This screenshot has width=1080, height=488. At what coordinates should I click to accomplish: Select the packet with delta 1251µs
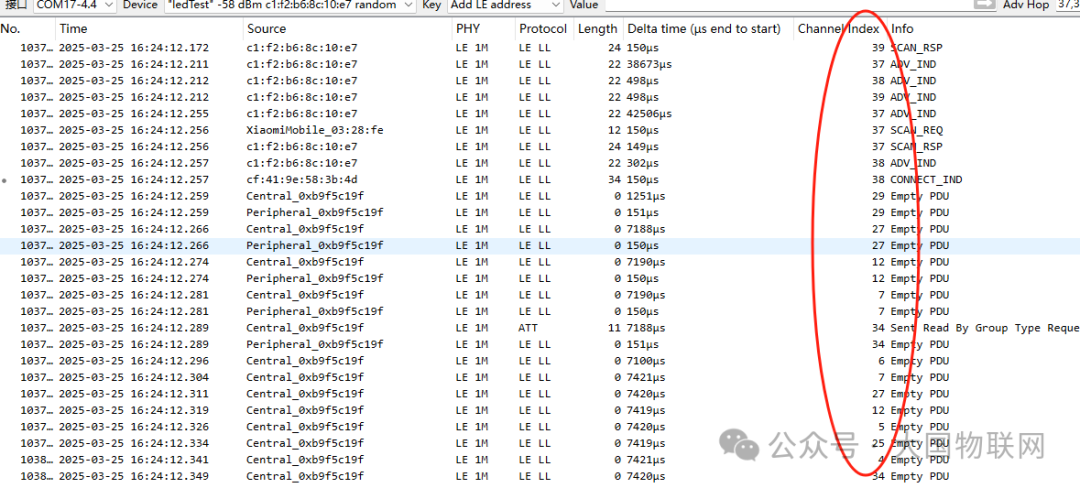coord(540,196)
